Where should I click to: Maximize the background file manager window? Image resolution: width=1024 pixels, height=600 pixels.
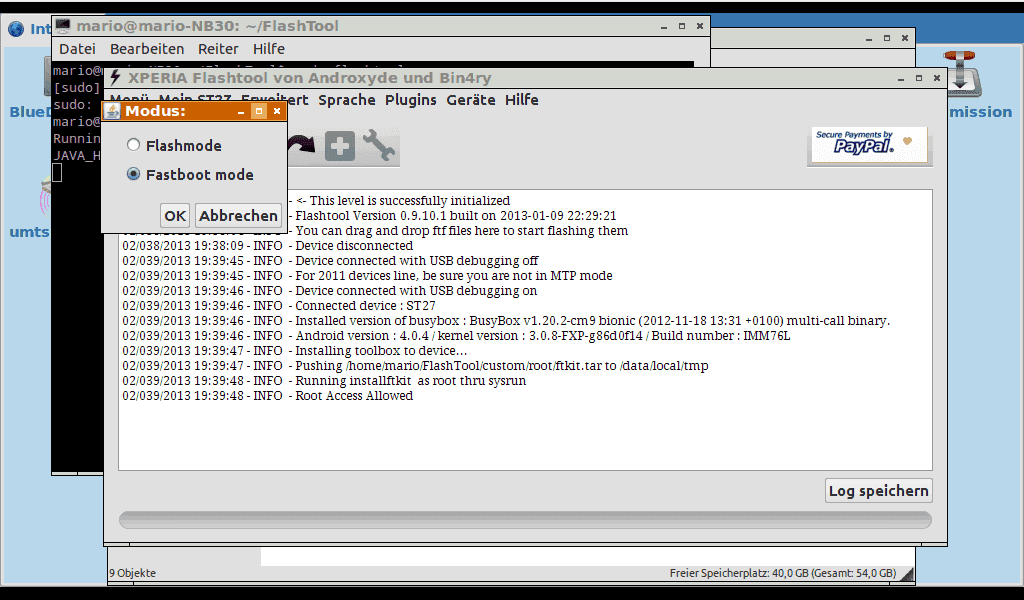click(887, 38)
